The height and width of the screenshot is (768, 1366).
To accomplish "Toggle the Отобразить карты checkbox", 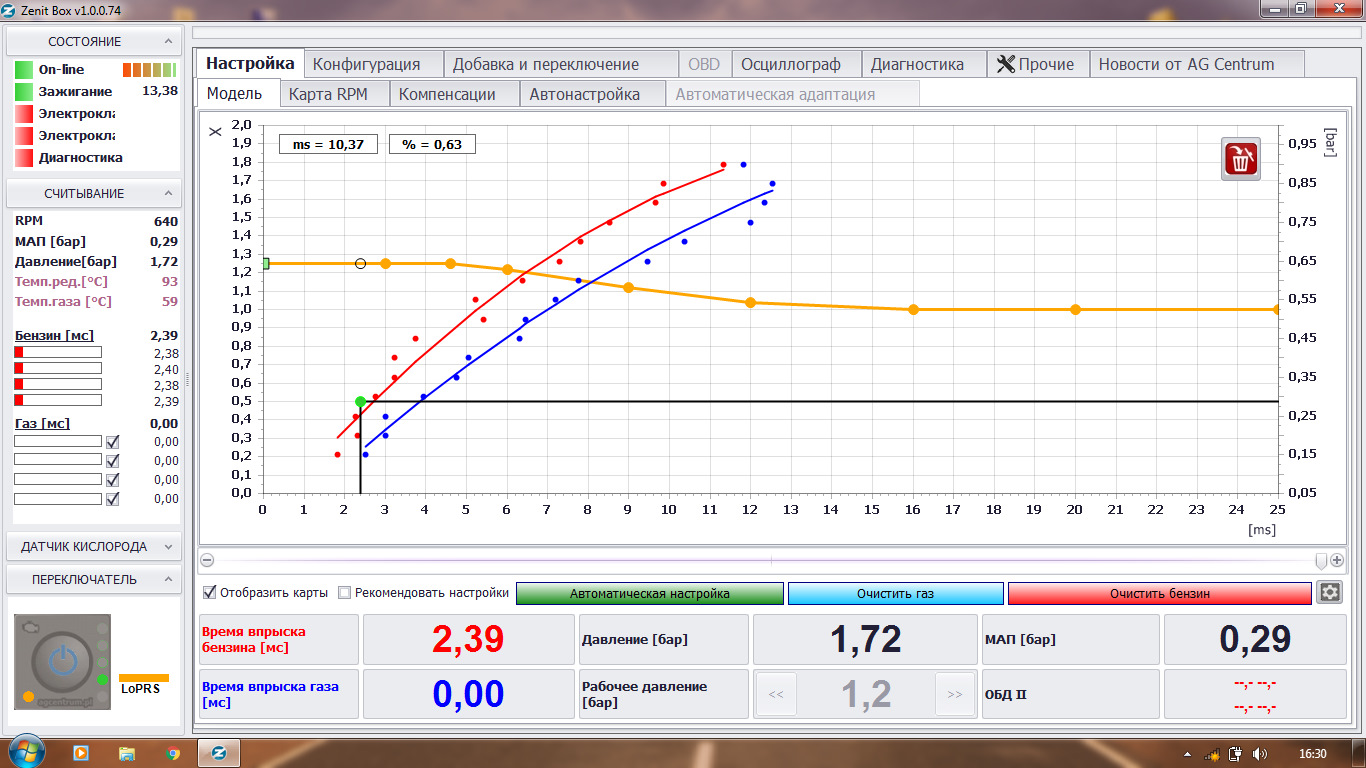I will 209,592.
